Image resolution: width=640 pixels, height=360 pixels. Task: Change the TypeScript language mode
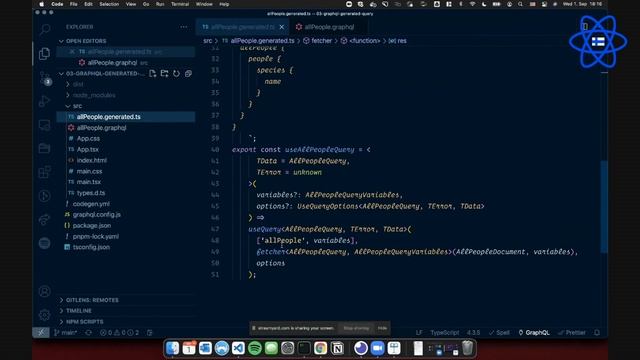pos(444,333)
